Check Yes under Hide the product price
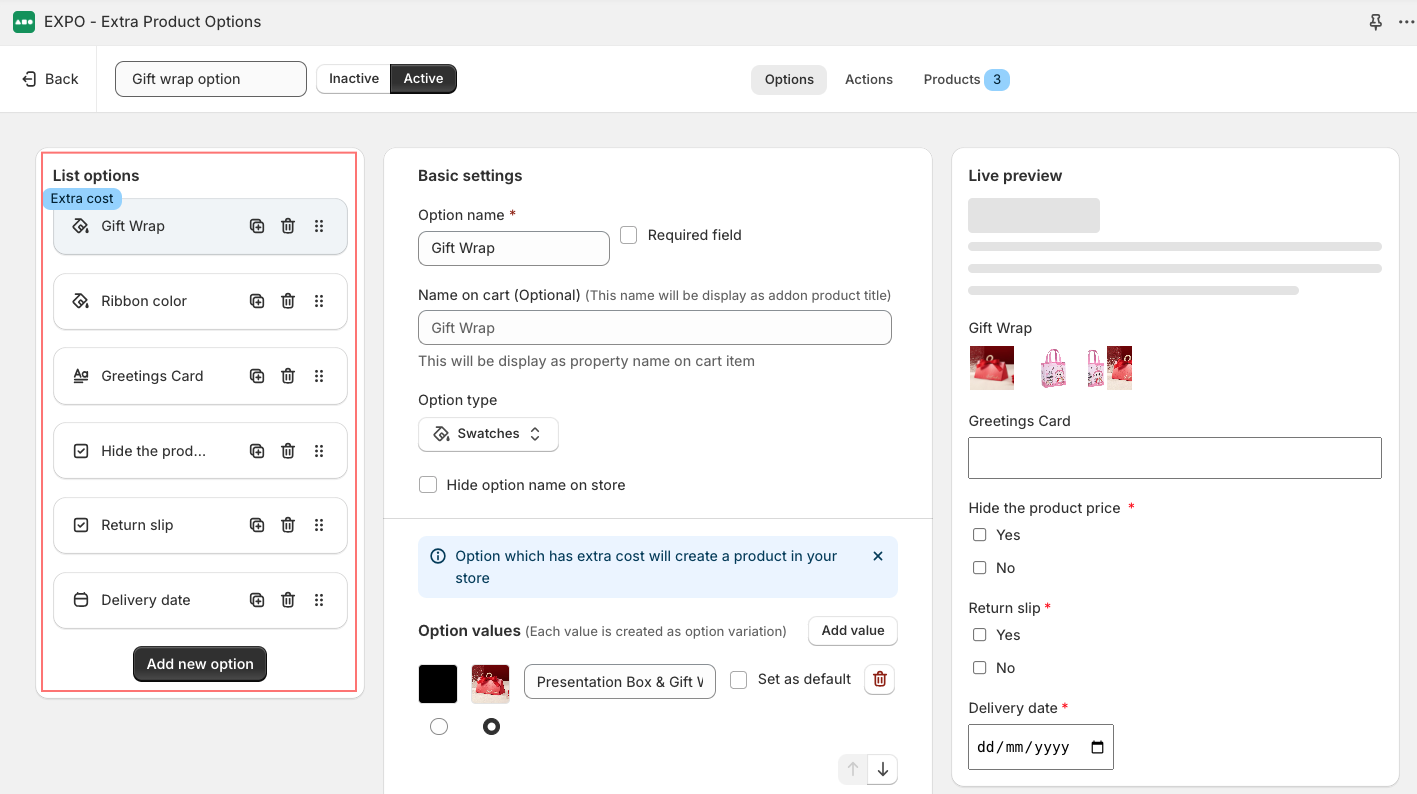 pyautogui.click(x=980, y=535)
